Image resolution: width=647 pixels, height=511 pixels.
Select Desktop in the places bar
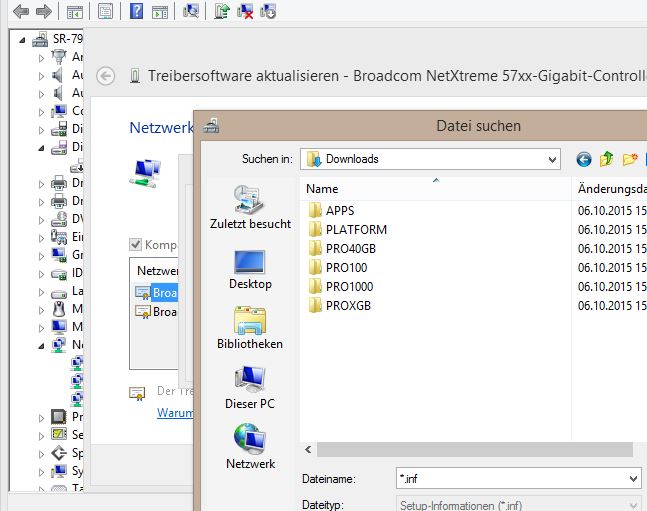[250, 270]
